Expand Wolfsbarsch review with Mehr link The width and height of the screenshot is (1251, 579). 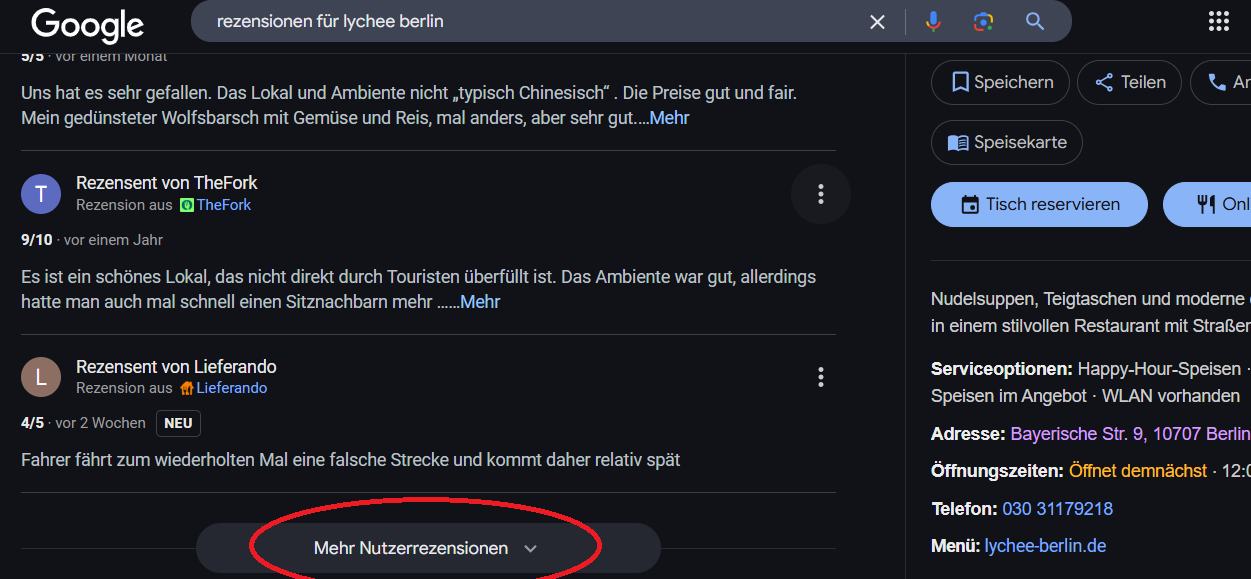point(669,118)
